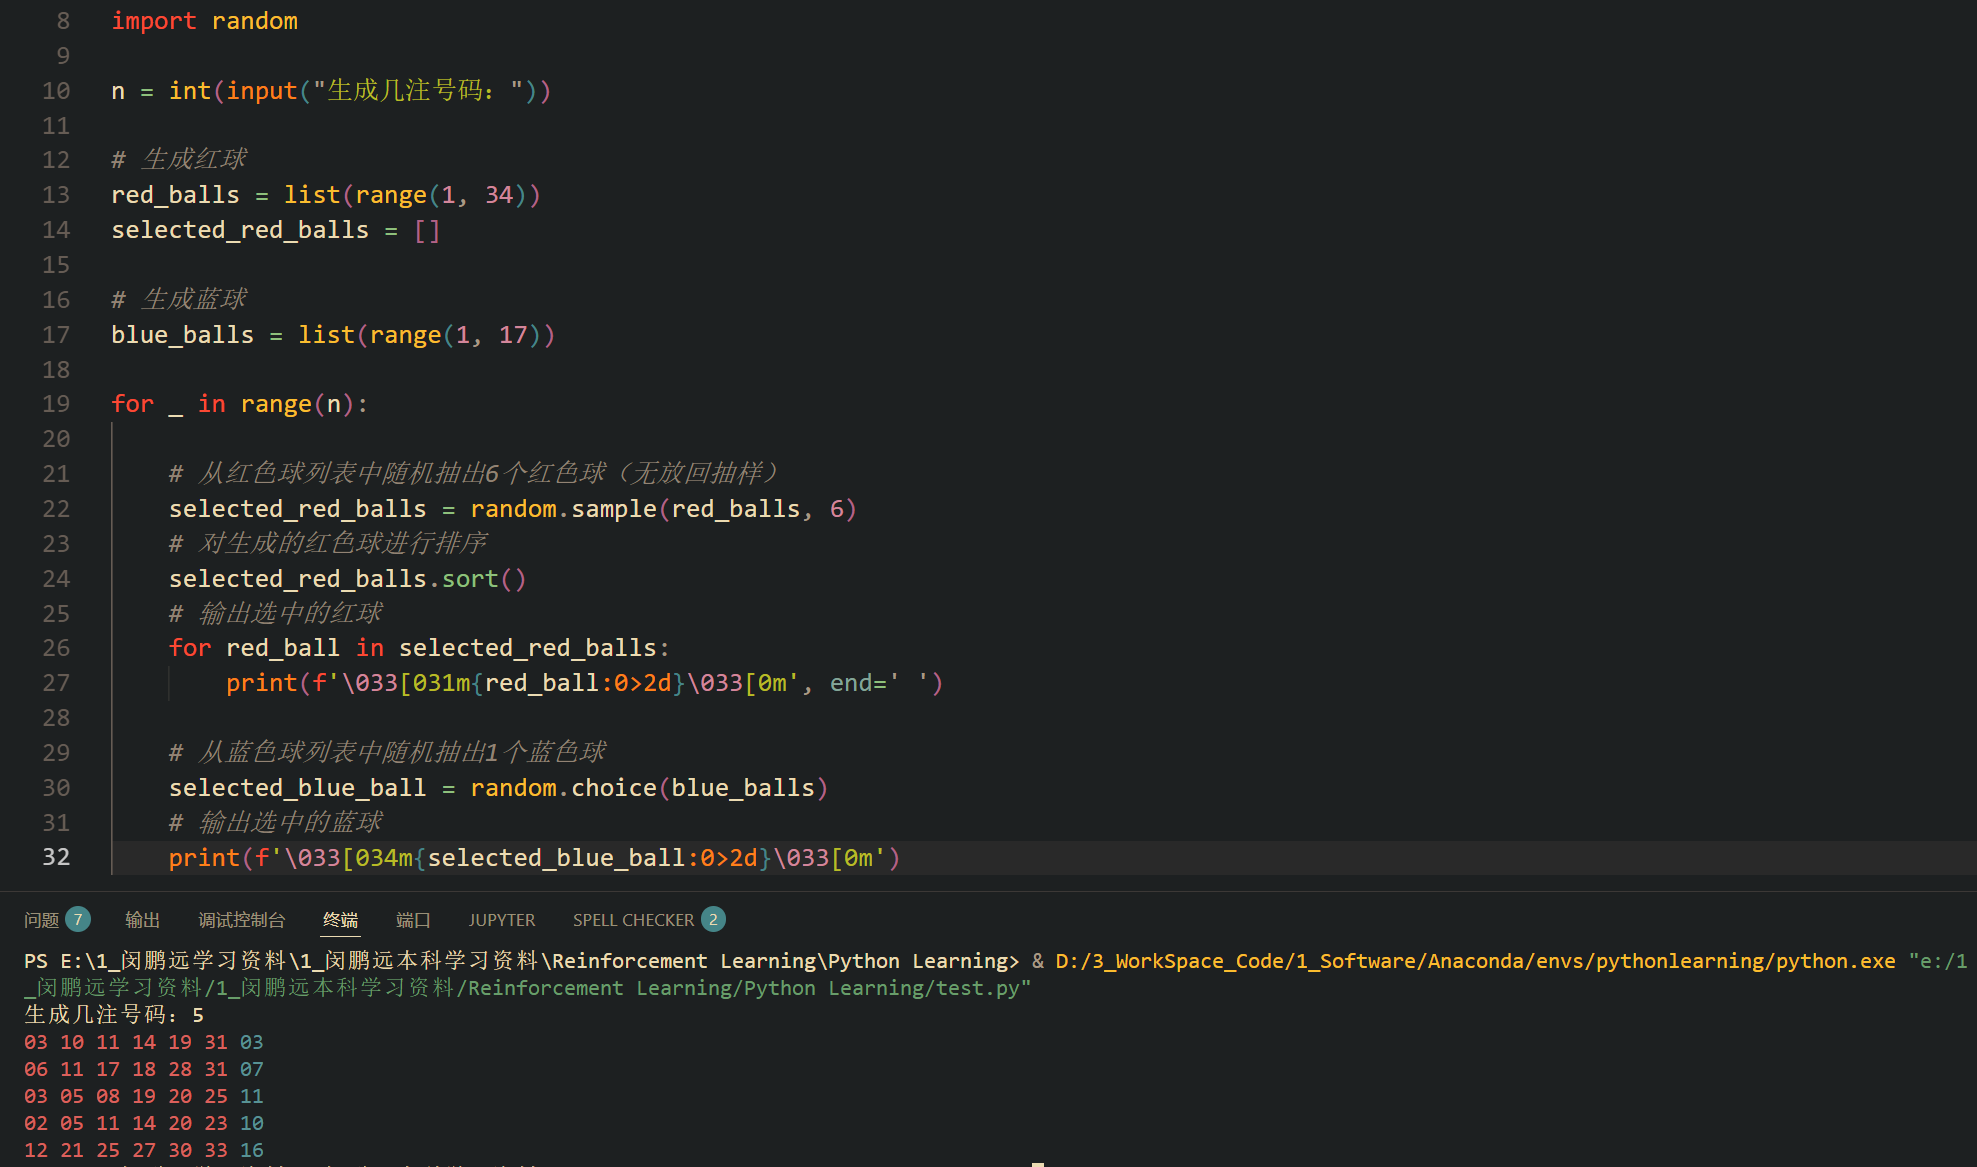This screenshot has width=1977, height=1167.
Task: Open the SPELL CHECKER panel tab
Action: click(x=633, y=920)
